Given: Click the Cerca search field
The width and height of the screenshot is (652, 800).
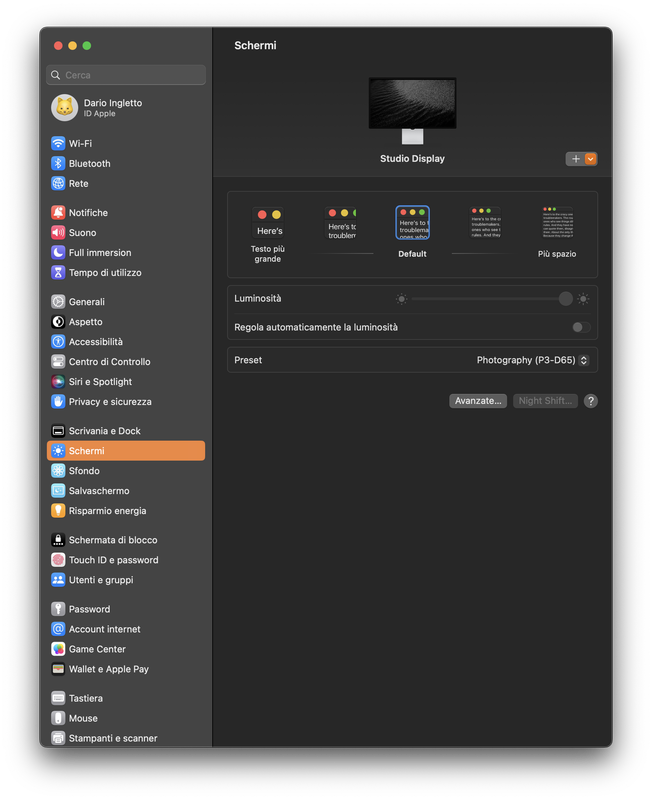Looking at the screenshot, I should pos(126,75).
